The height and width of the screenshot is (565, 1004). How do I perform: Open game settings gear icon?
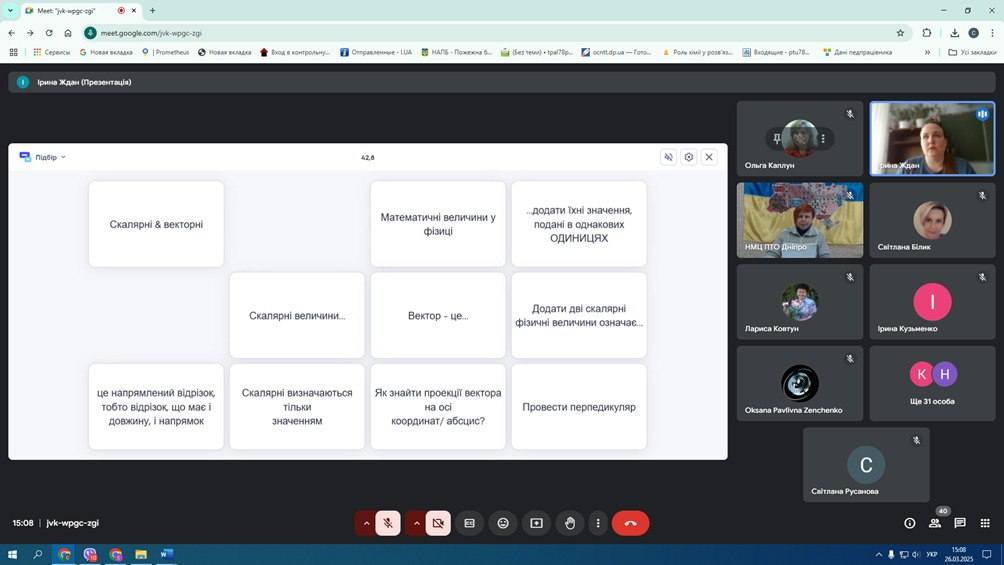pyautogui.click(x=689, y=157)
